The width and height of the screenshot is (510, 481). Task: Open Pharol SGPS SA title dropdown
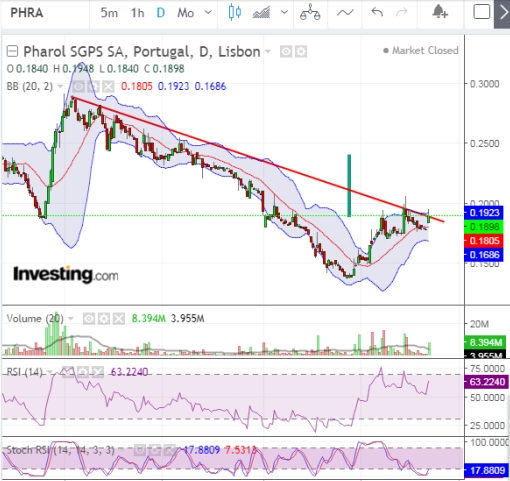[x=268, y=52]
